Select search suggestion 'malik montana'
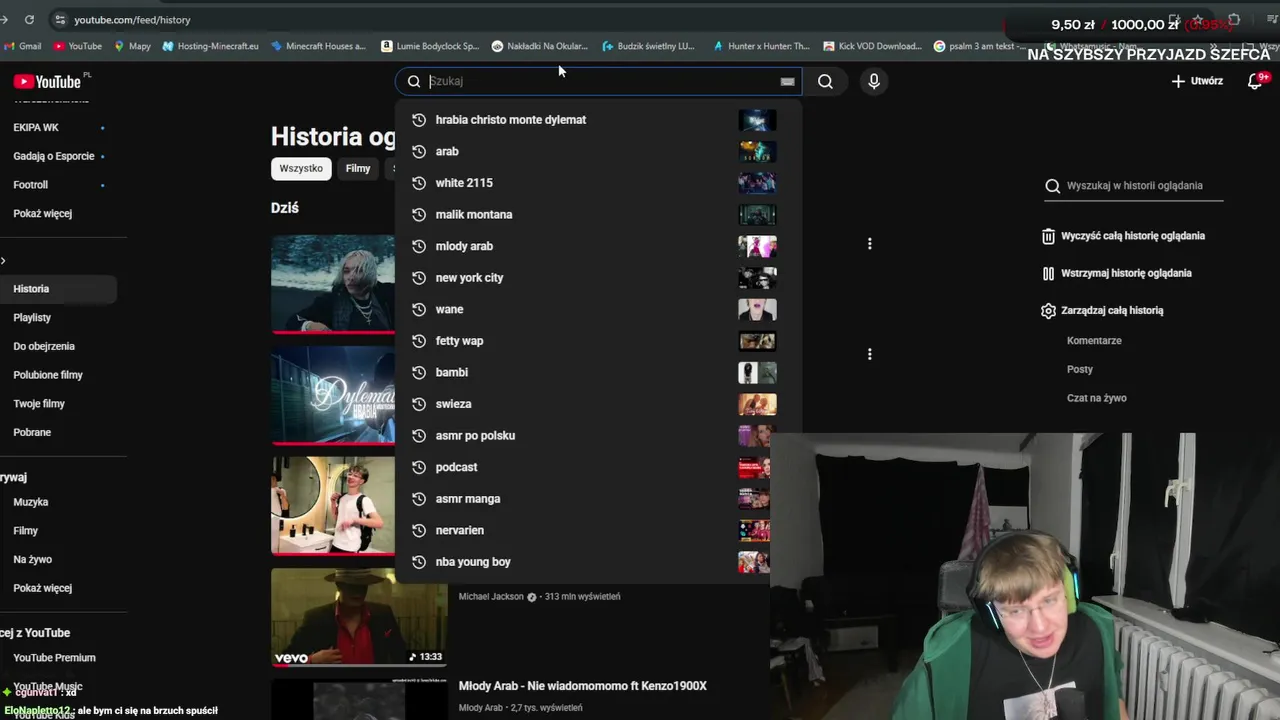1280x720 pixels. pos(598,214)
